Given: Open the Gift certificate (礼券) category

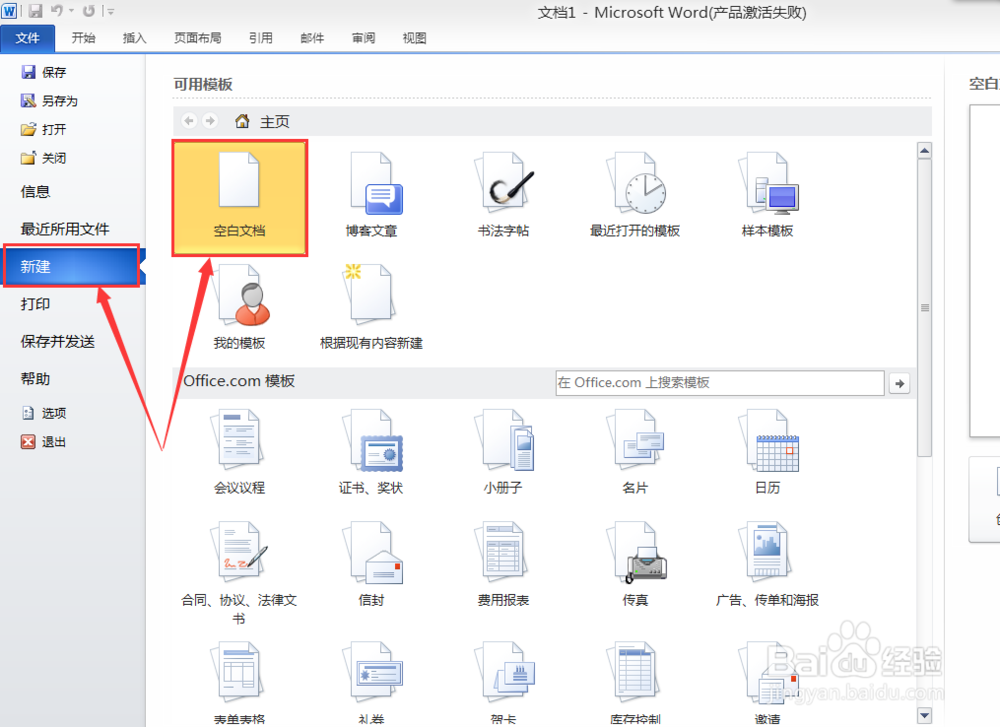Looking at the screenshot, I should tap(371, 684).
